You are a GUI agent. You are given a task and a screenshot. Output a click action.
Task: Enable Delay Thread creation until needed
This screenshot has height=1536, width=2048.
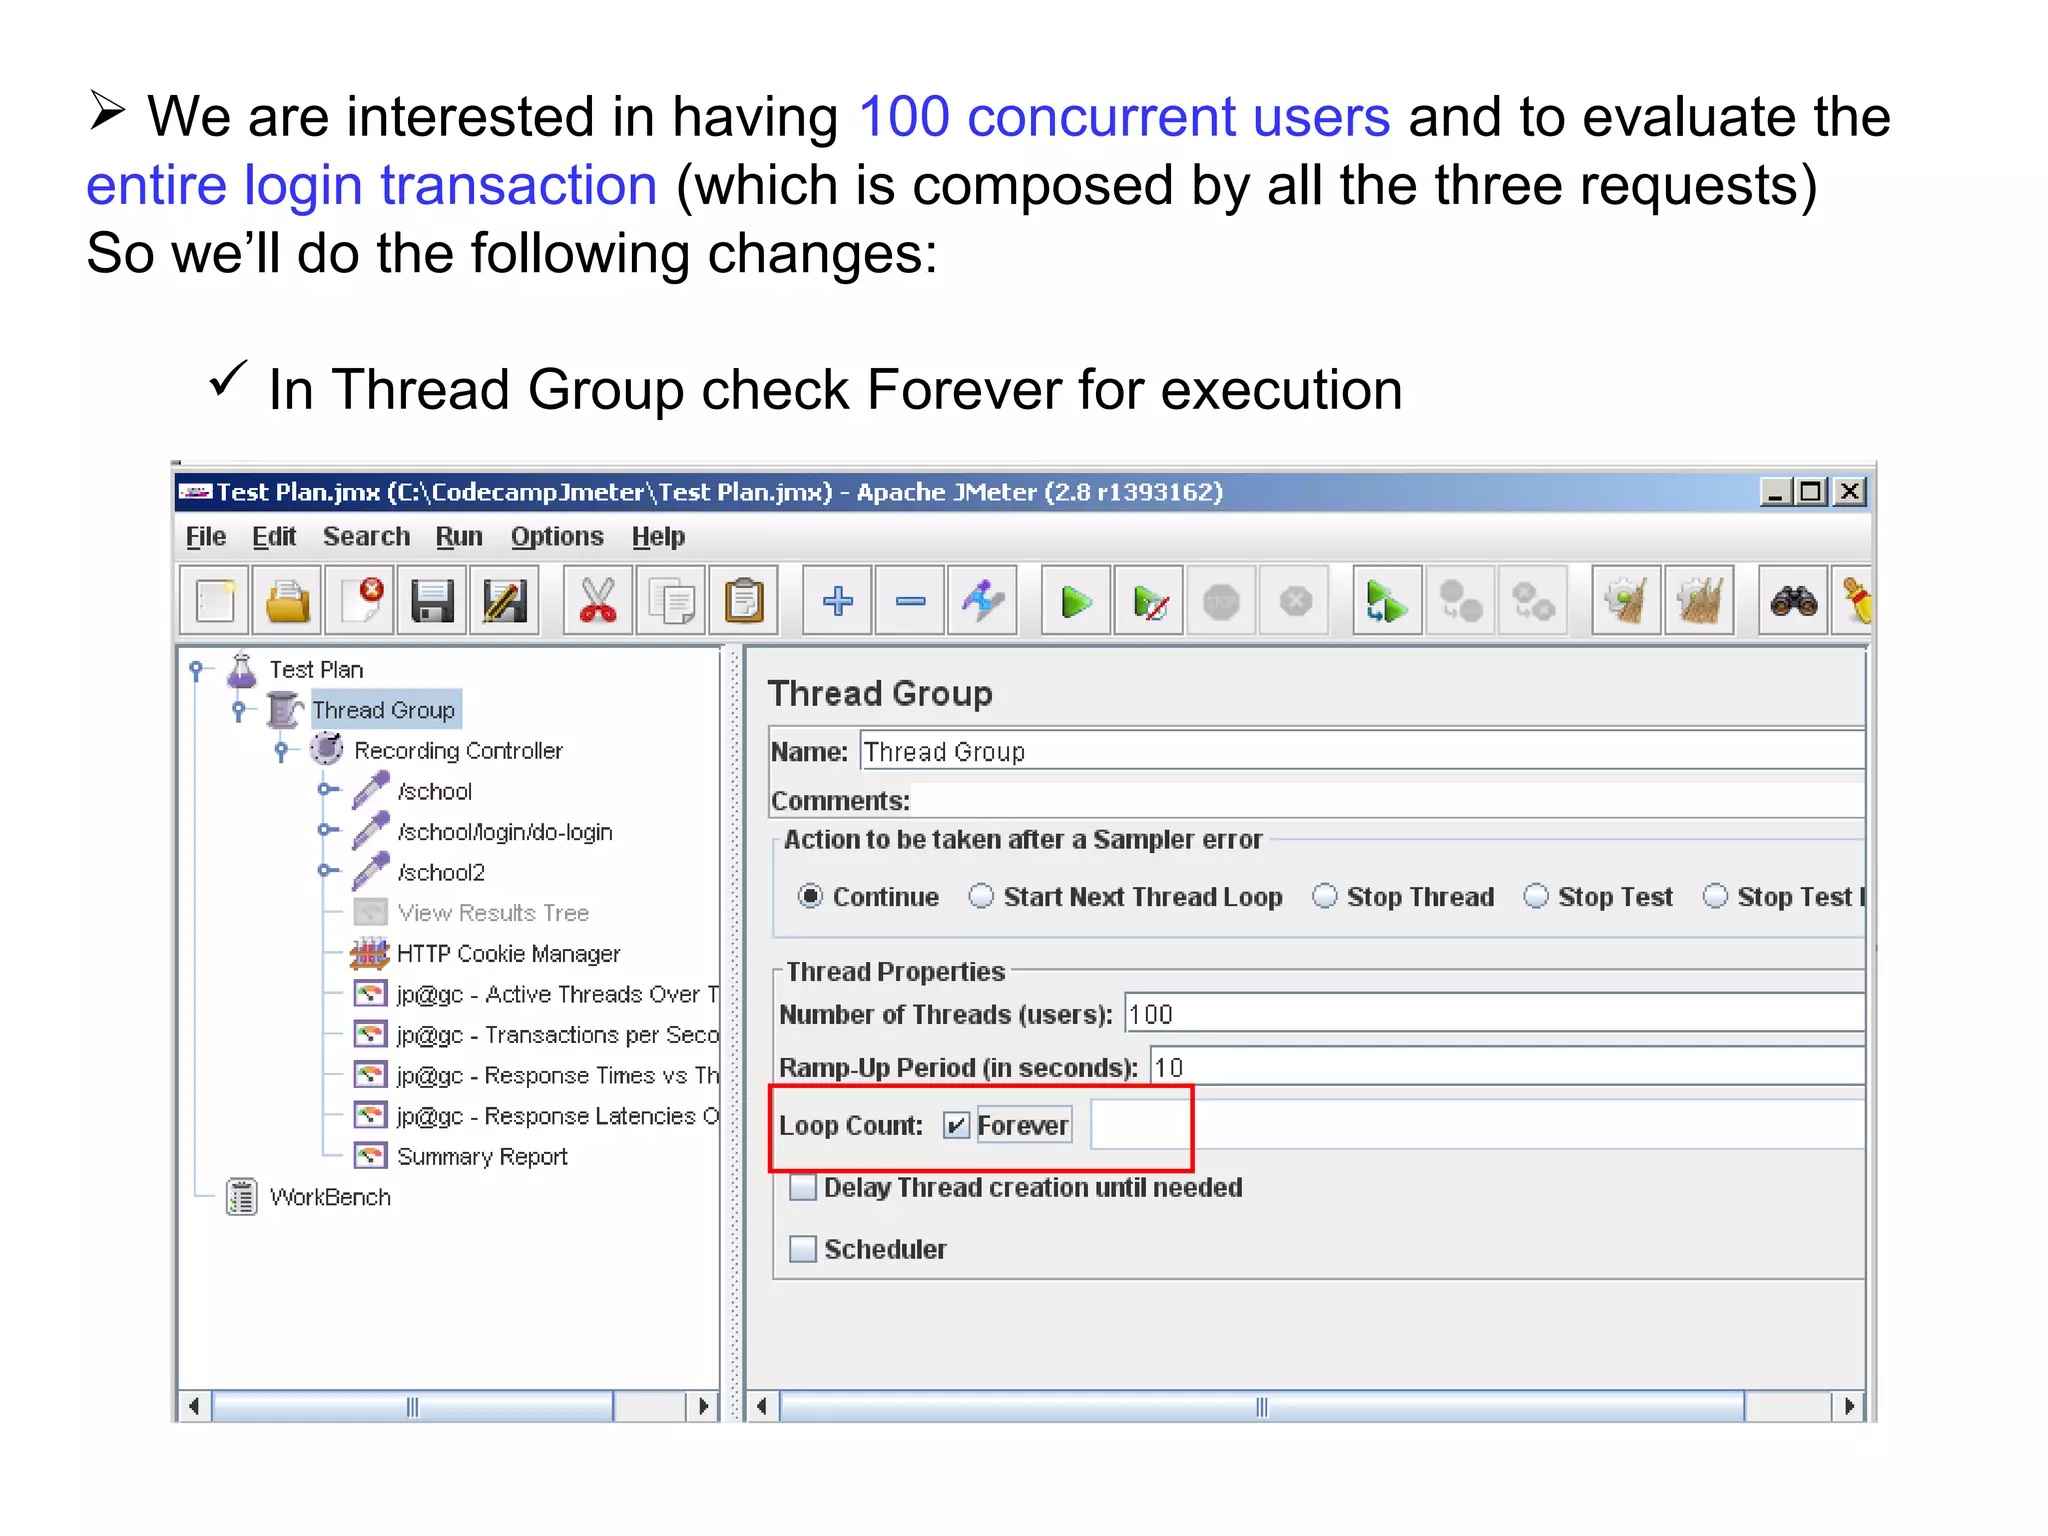(x=803, y=1188)
